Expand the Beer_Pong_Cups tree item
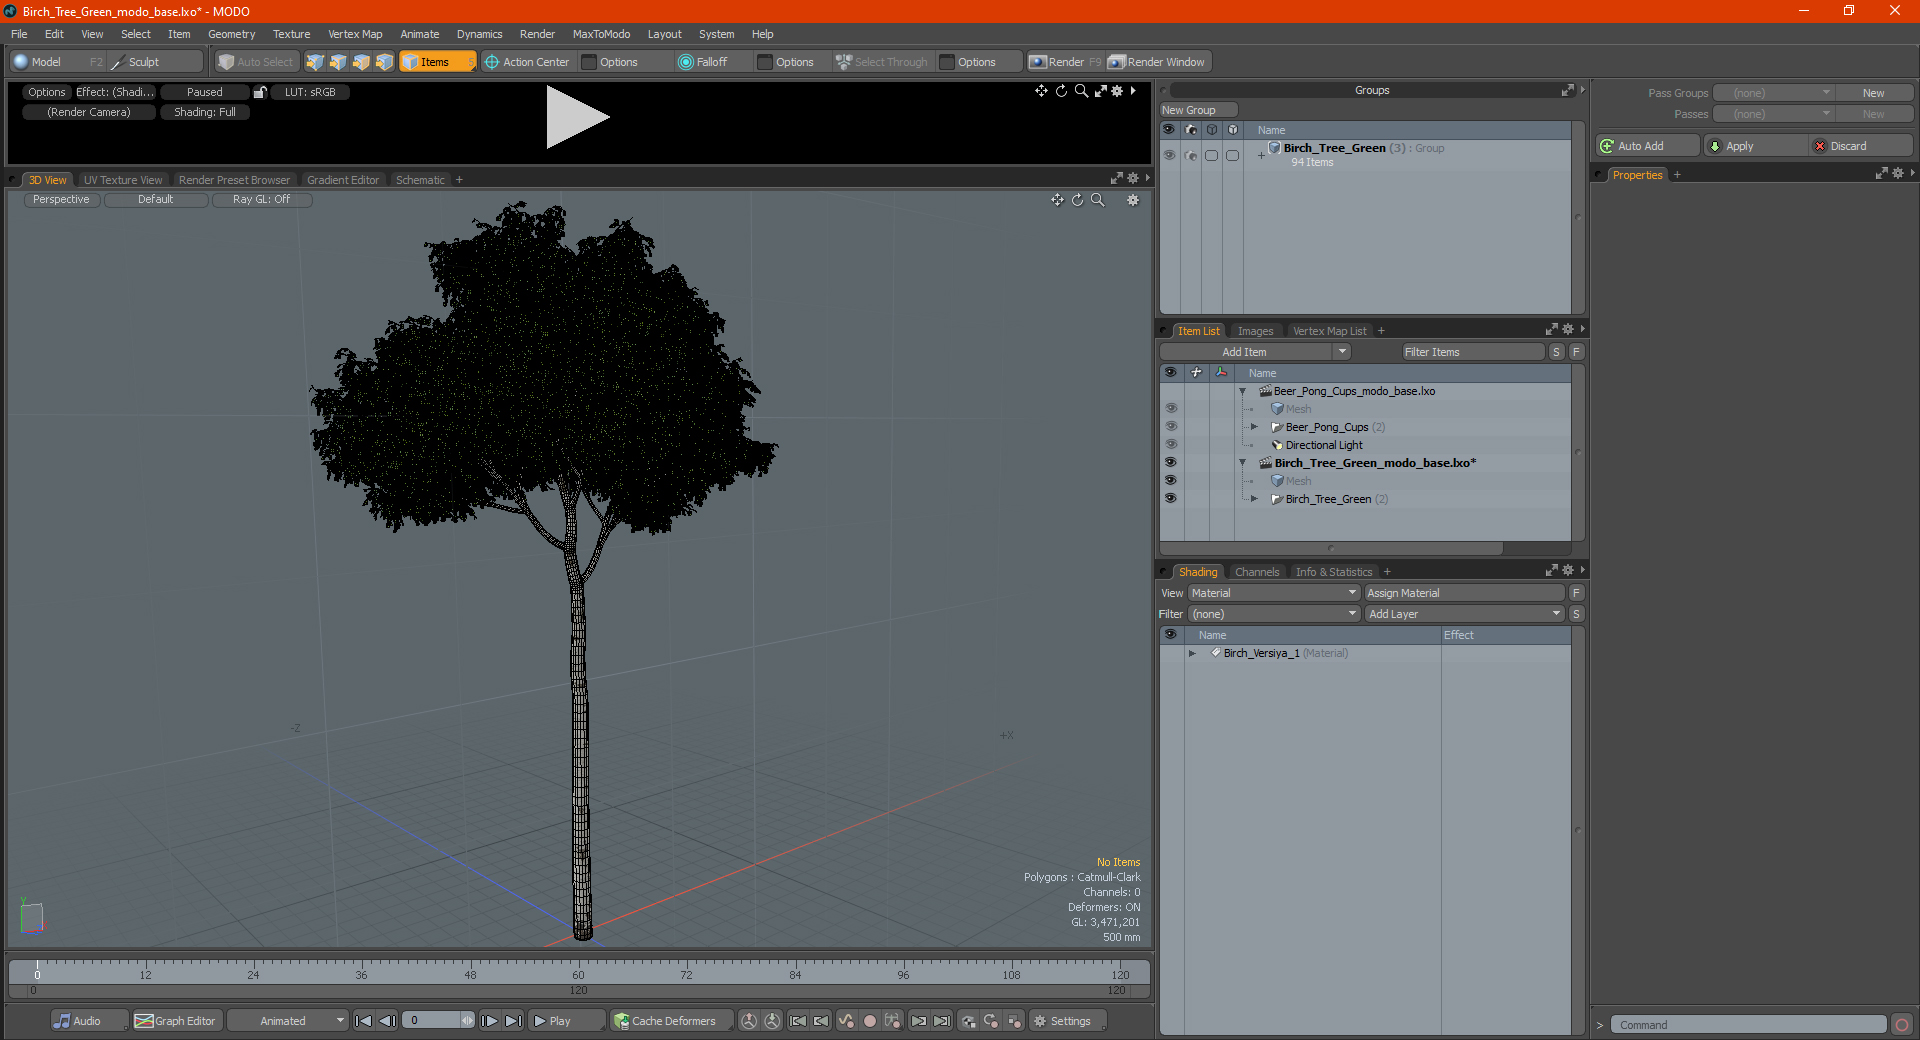Image resolution: width=1920 pixels, height=1040 pixels. 1254,427
